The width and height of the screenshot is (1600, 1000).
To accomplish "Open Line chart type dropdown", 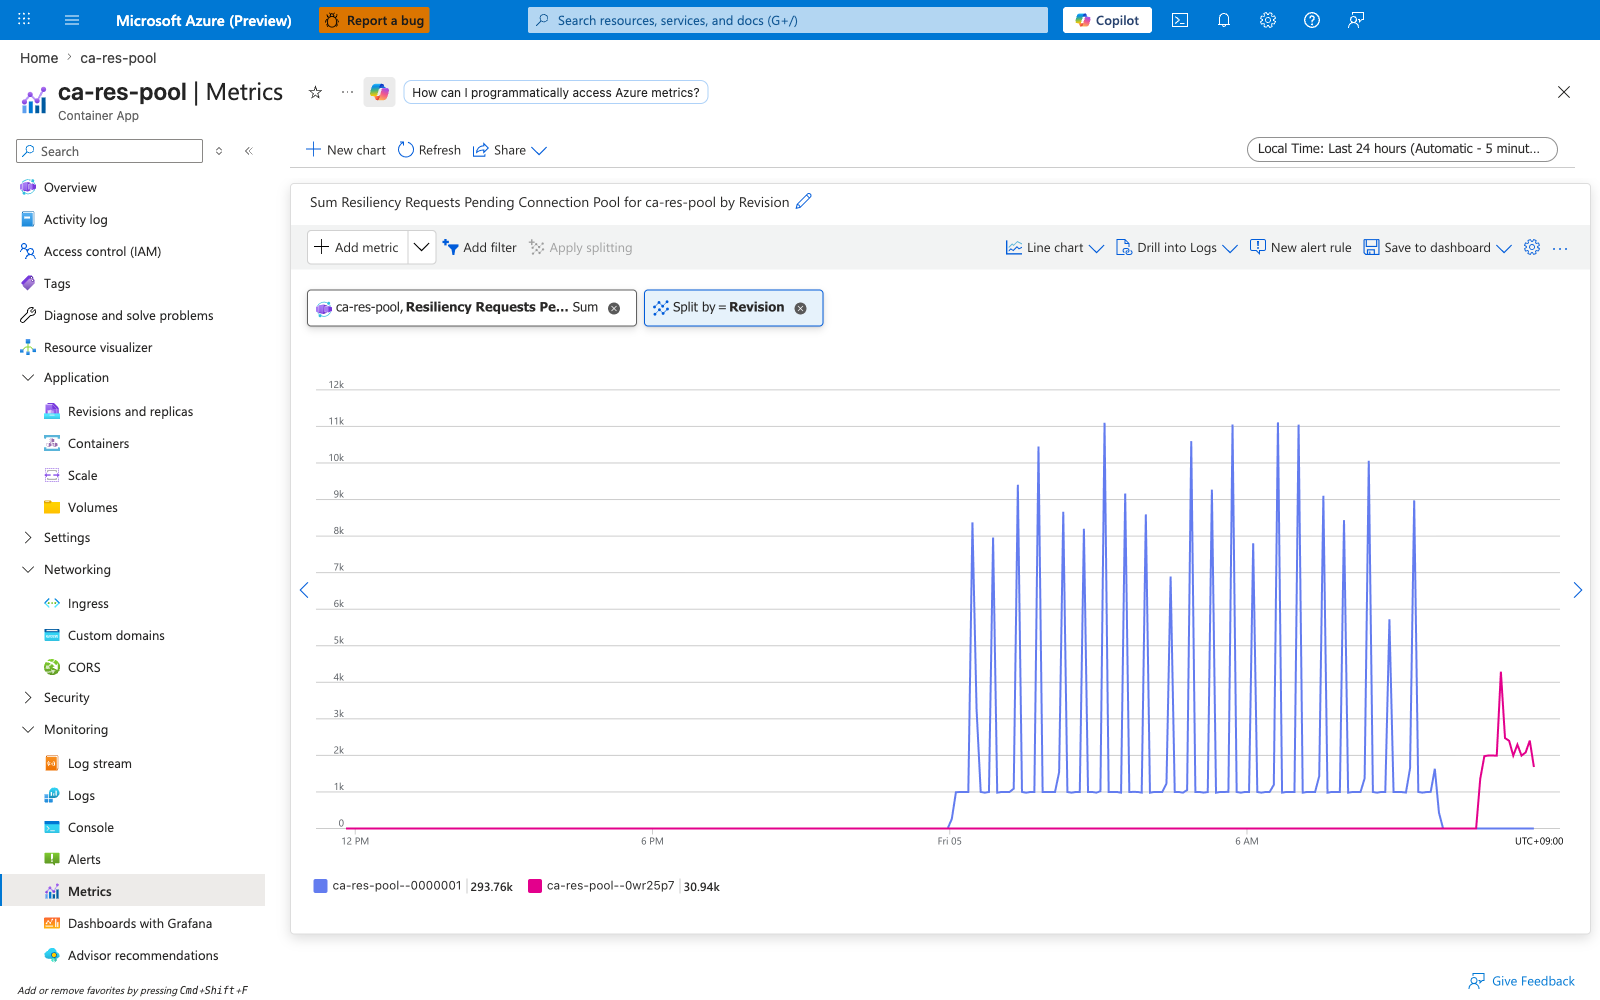I will click(x=1055, y=248).
